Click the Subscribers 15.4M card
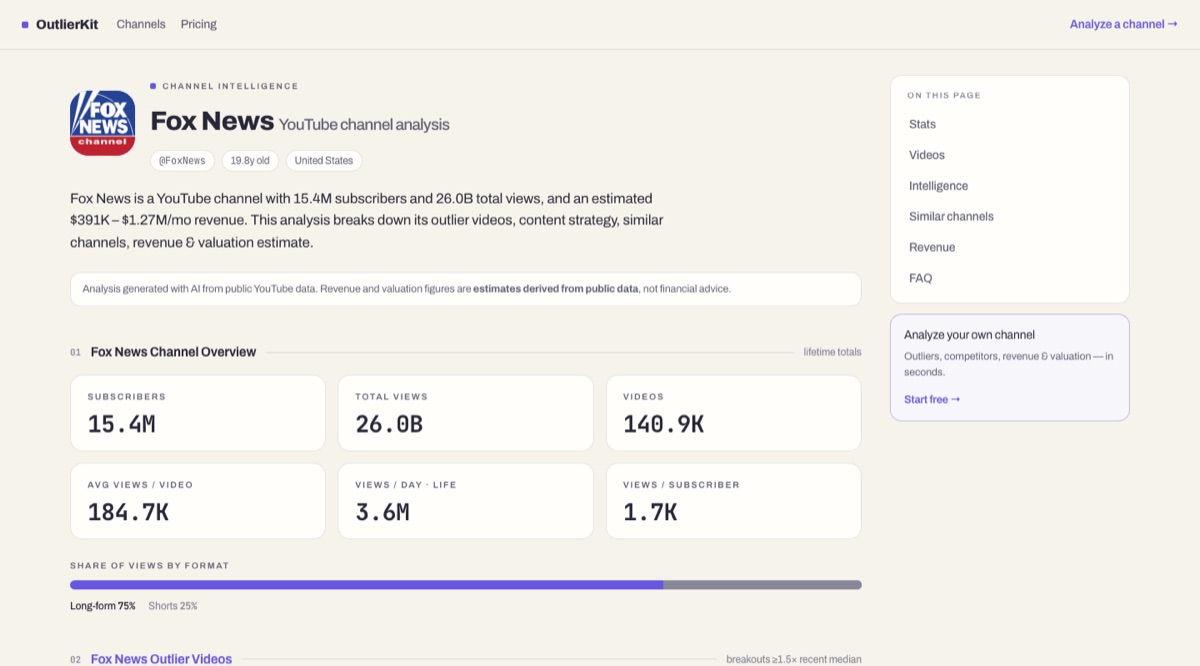Image resolution: width=1200 pixels, height=666 pixels. point(198,413)
